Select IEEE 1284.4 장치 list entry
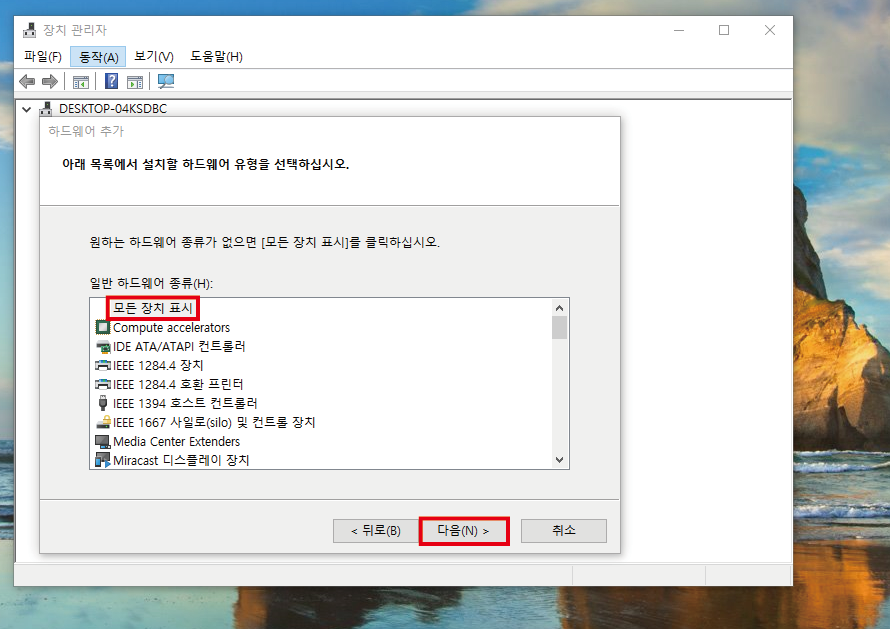Viewport: 890px width, 629px height. pyautogui.click(x=158, y=365)
